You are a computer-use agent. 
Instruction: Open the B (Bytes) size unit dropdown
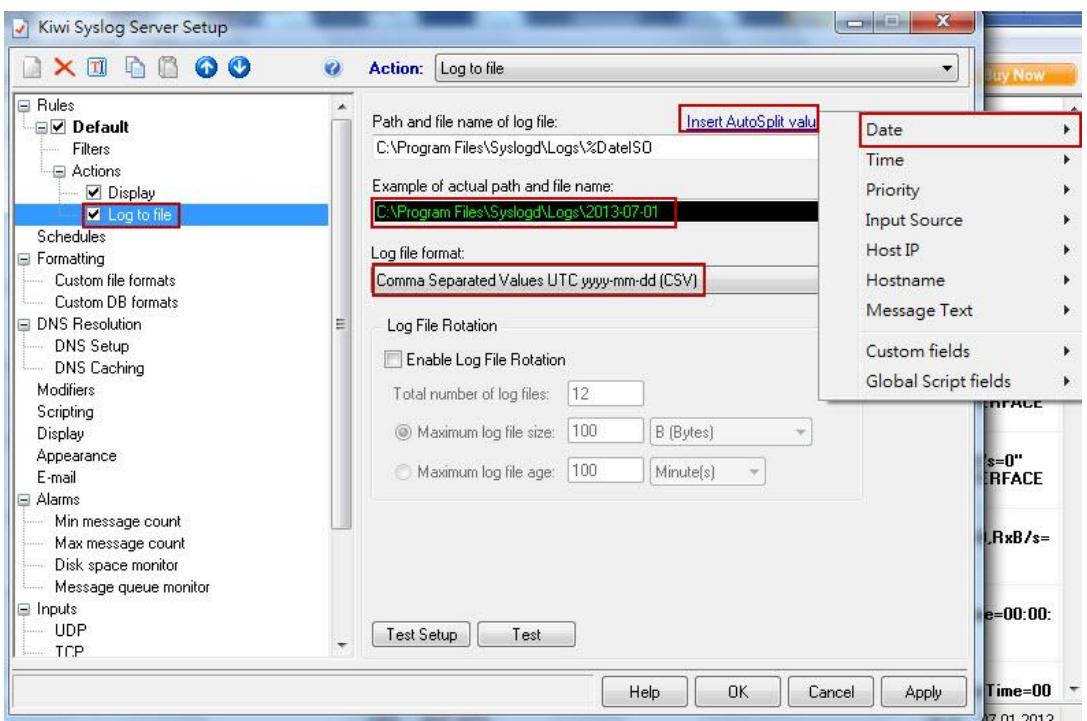pos(731,432)
